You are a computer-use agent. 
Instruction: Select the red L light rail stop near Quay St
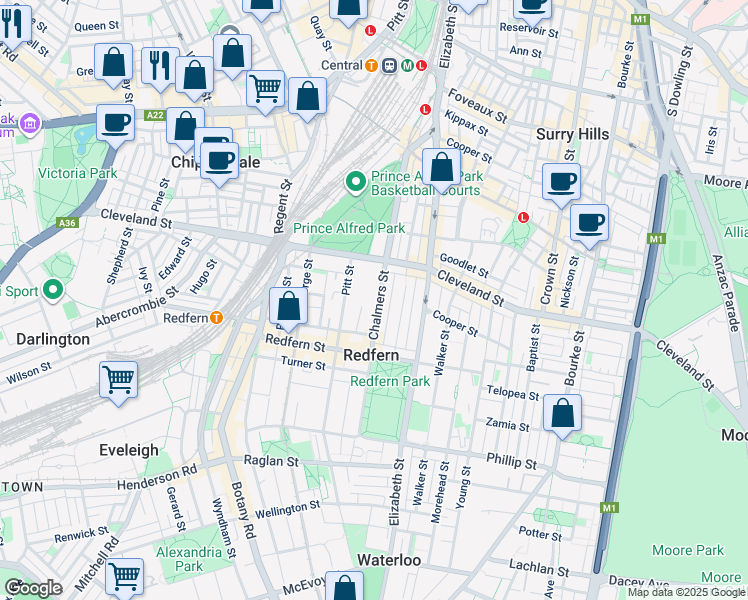[x=370, y=31]
